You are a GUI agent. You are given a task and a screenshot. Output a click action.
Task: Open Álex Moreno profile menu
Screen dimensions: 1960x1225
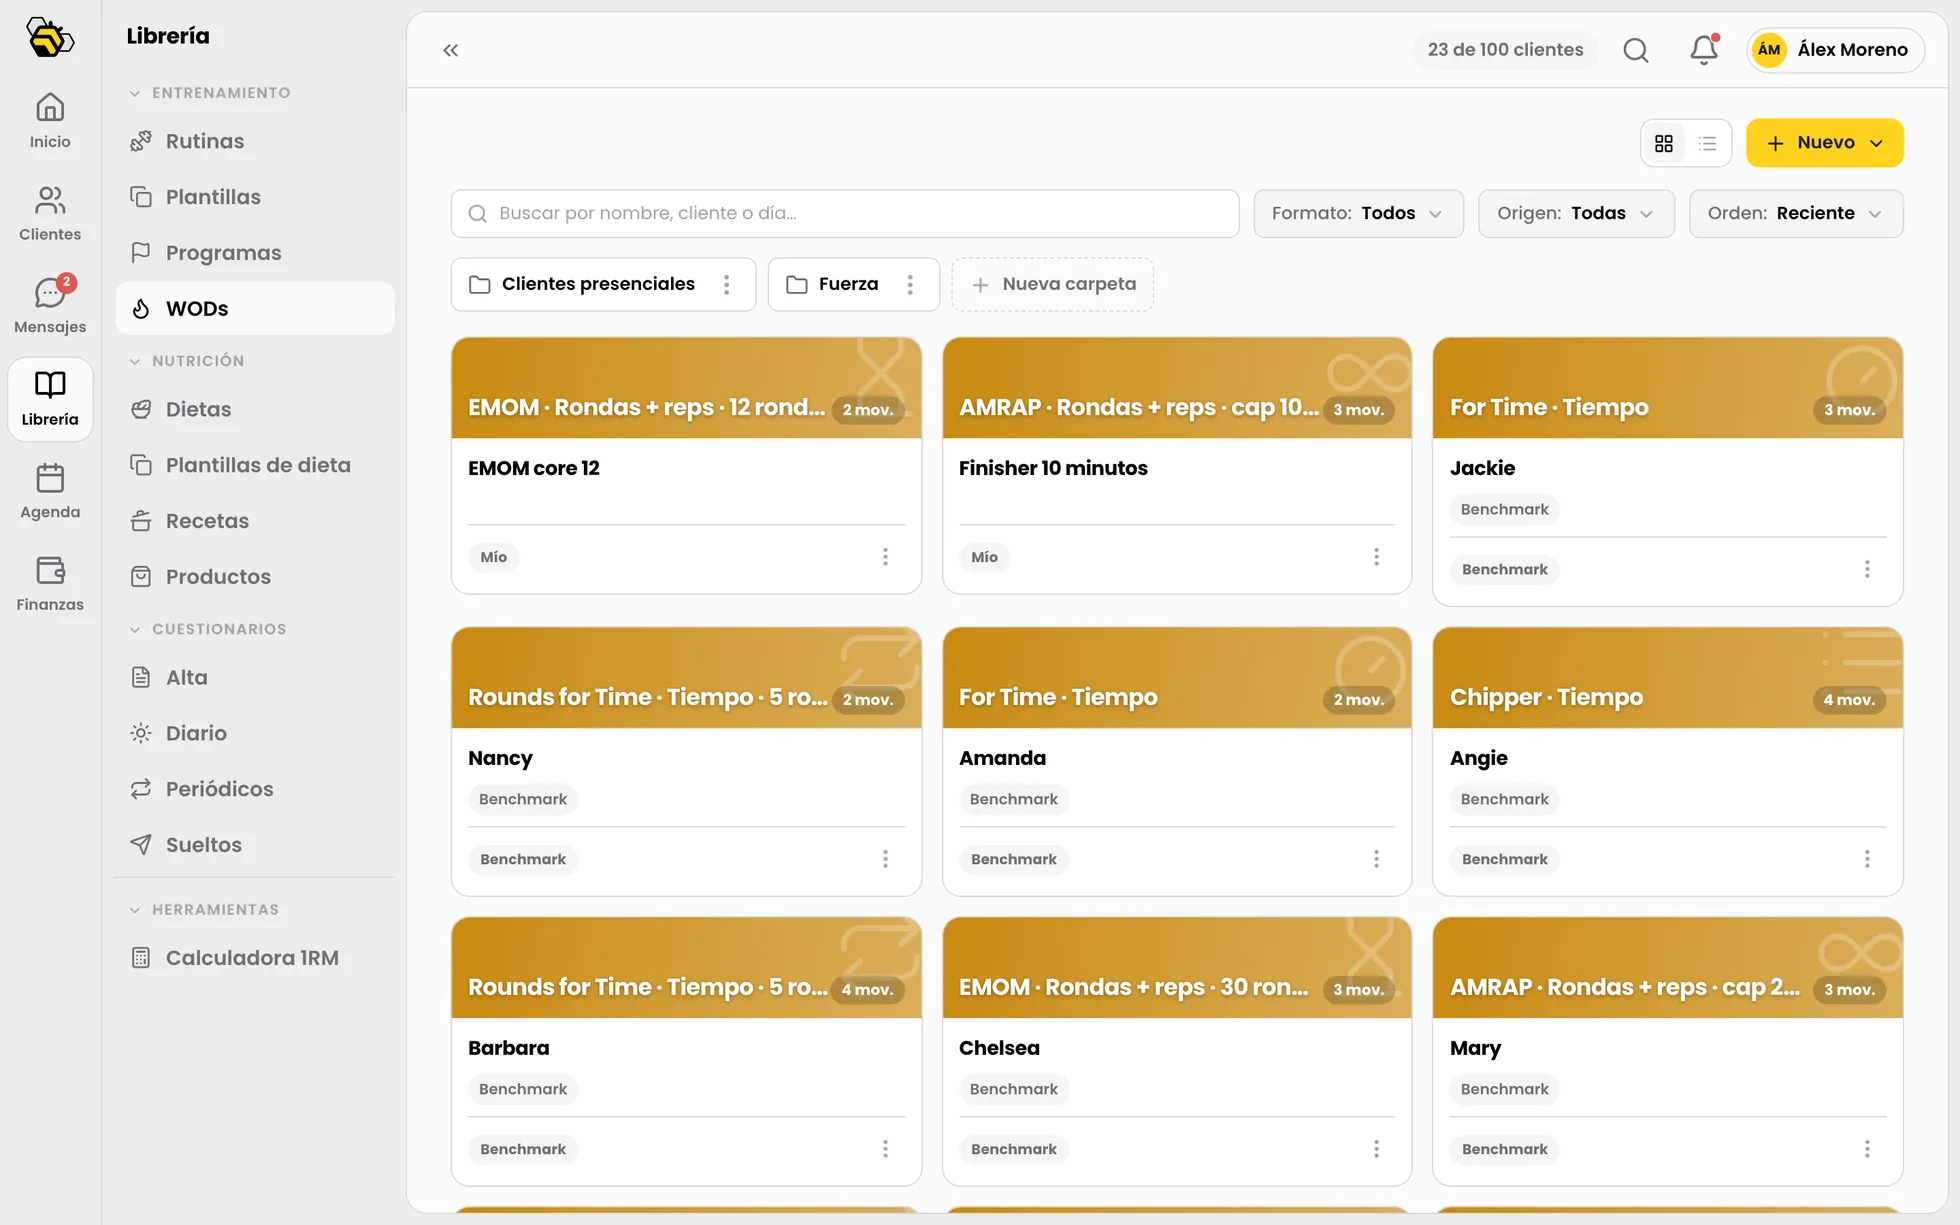coord(1835,50)
